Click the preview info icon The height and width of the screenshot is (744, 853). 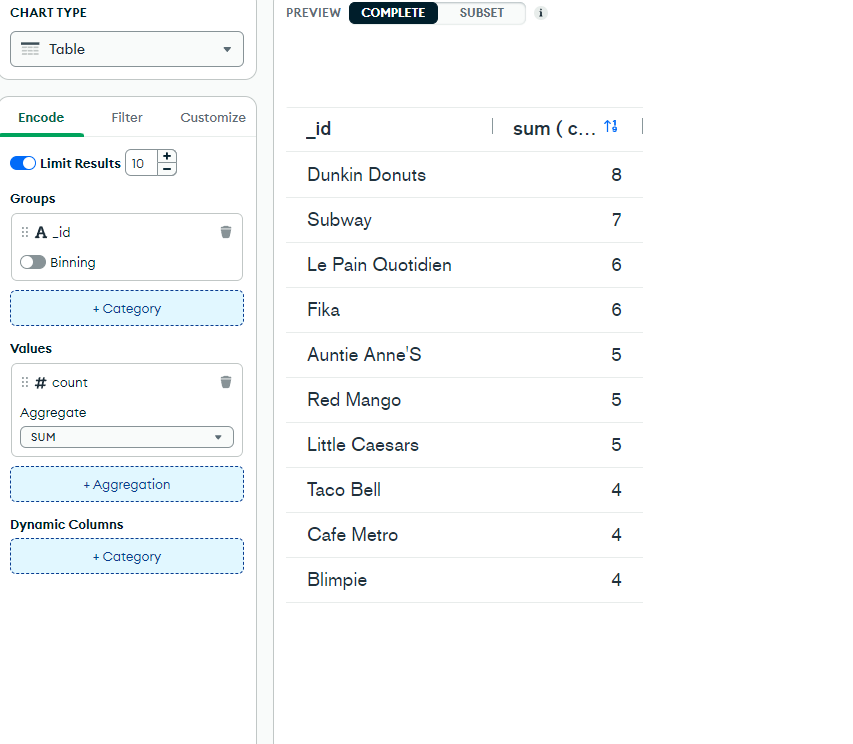pos(541,13)
